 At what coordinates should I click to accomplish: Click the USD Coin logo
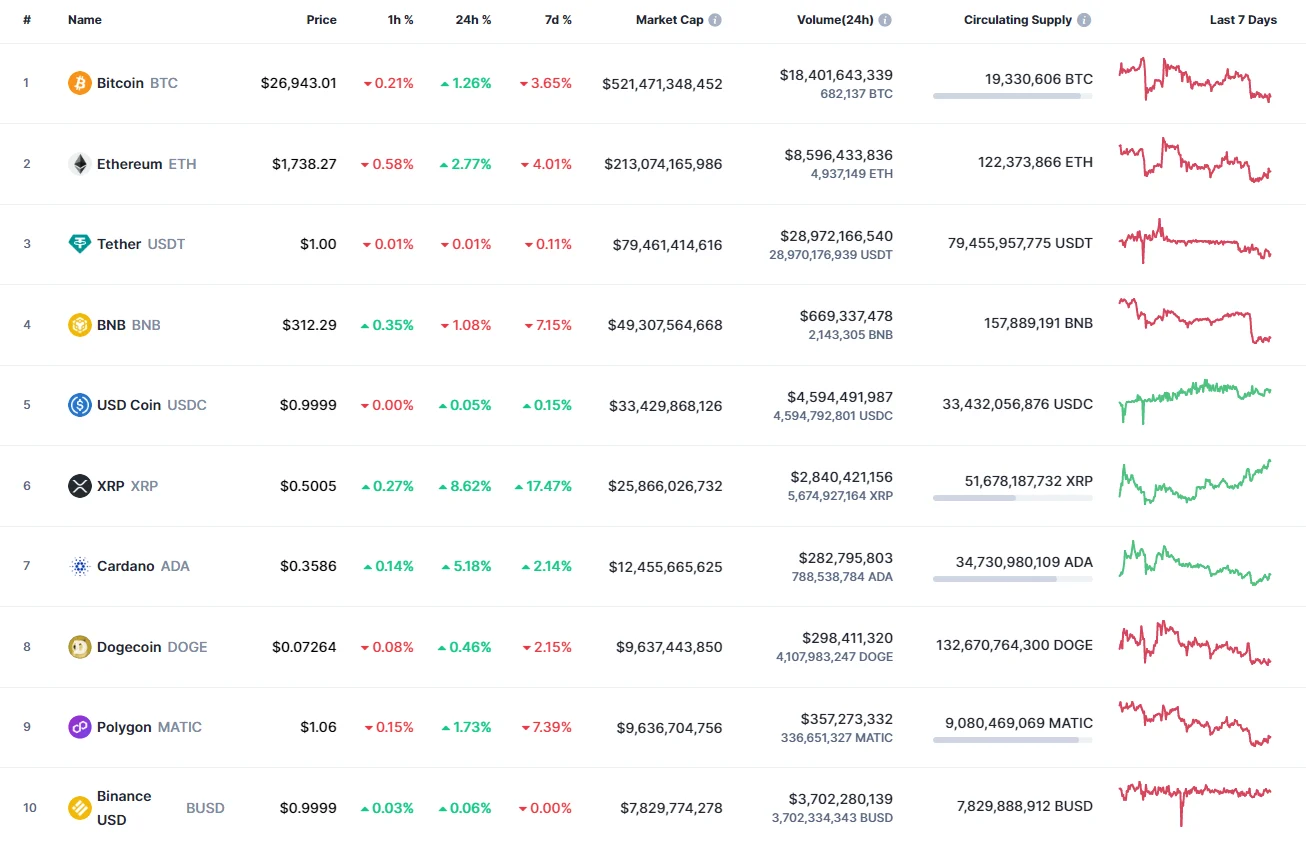pyautogui.click(x=79, y=405)
